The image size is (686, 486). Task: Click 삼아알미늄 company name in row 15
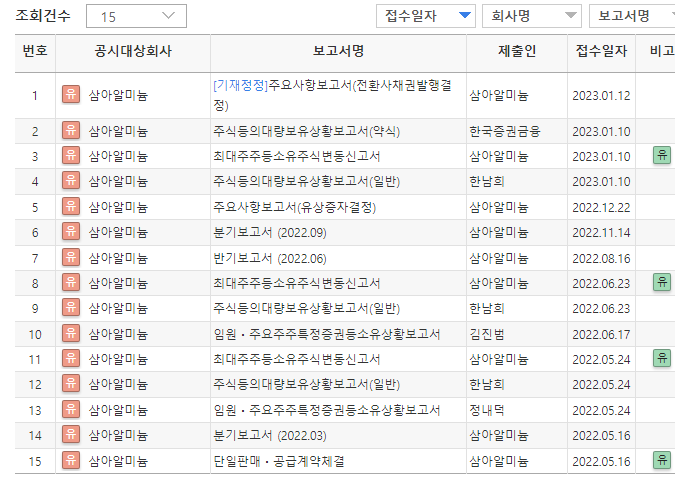(x=118, y=461)
